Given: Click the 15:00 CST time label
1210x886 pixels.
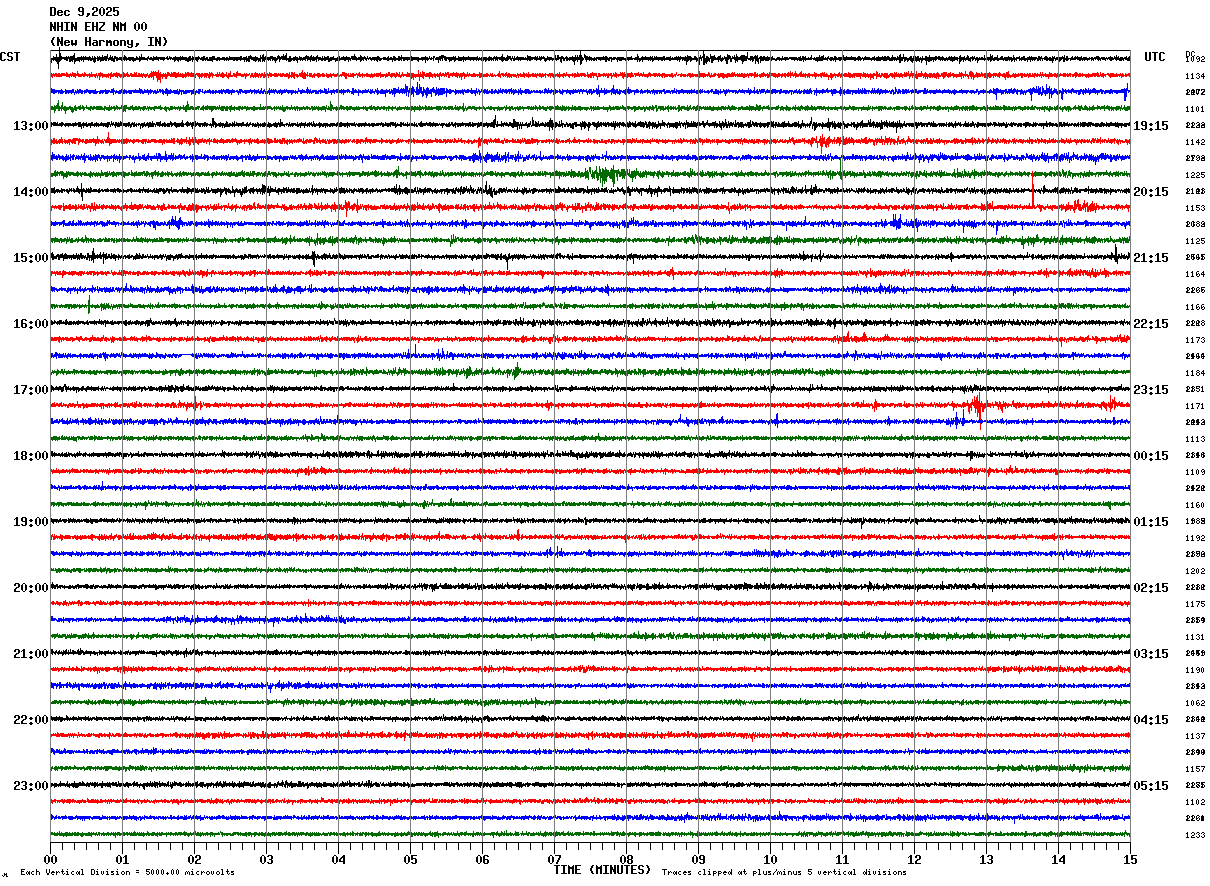Looking at the screenshot, I should (x=31, y=258).
